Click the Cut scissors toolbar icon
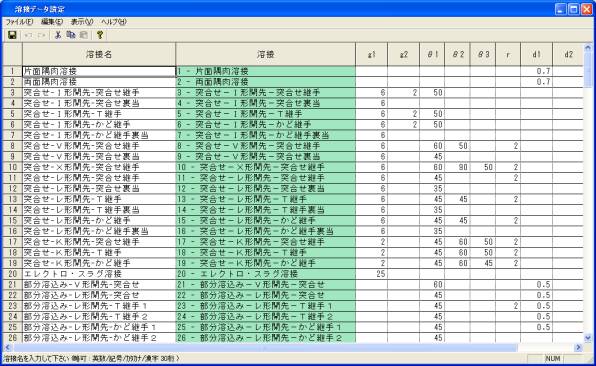Viewport: 596px width, 366px height. pyautogui.click(x=58, y=35)
